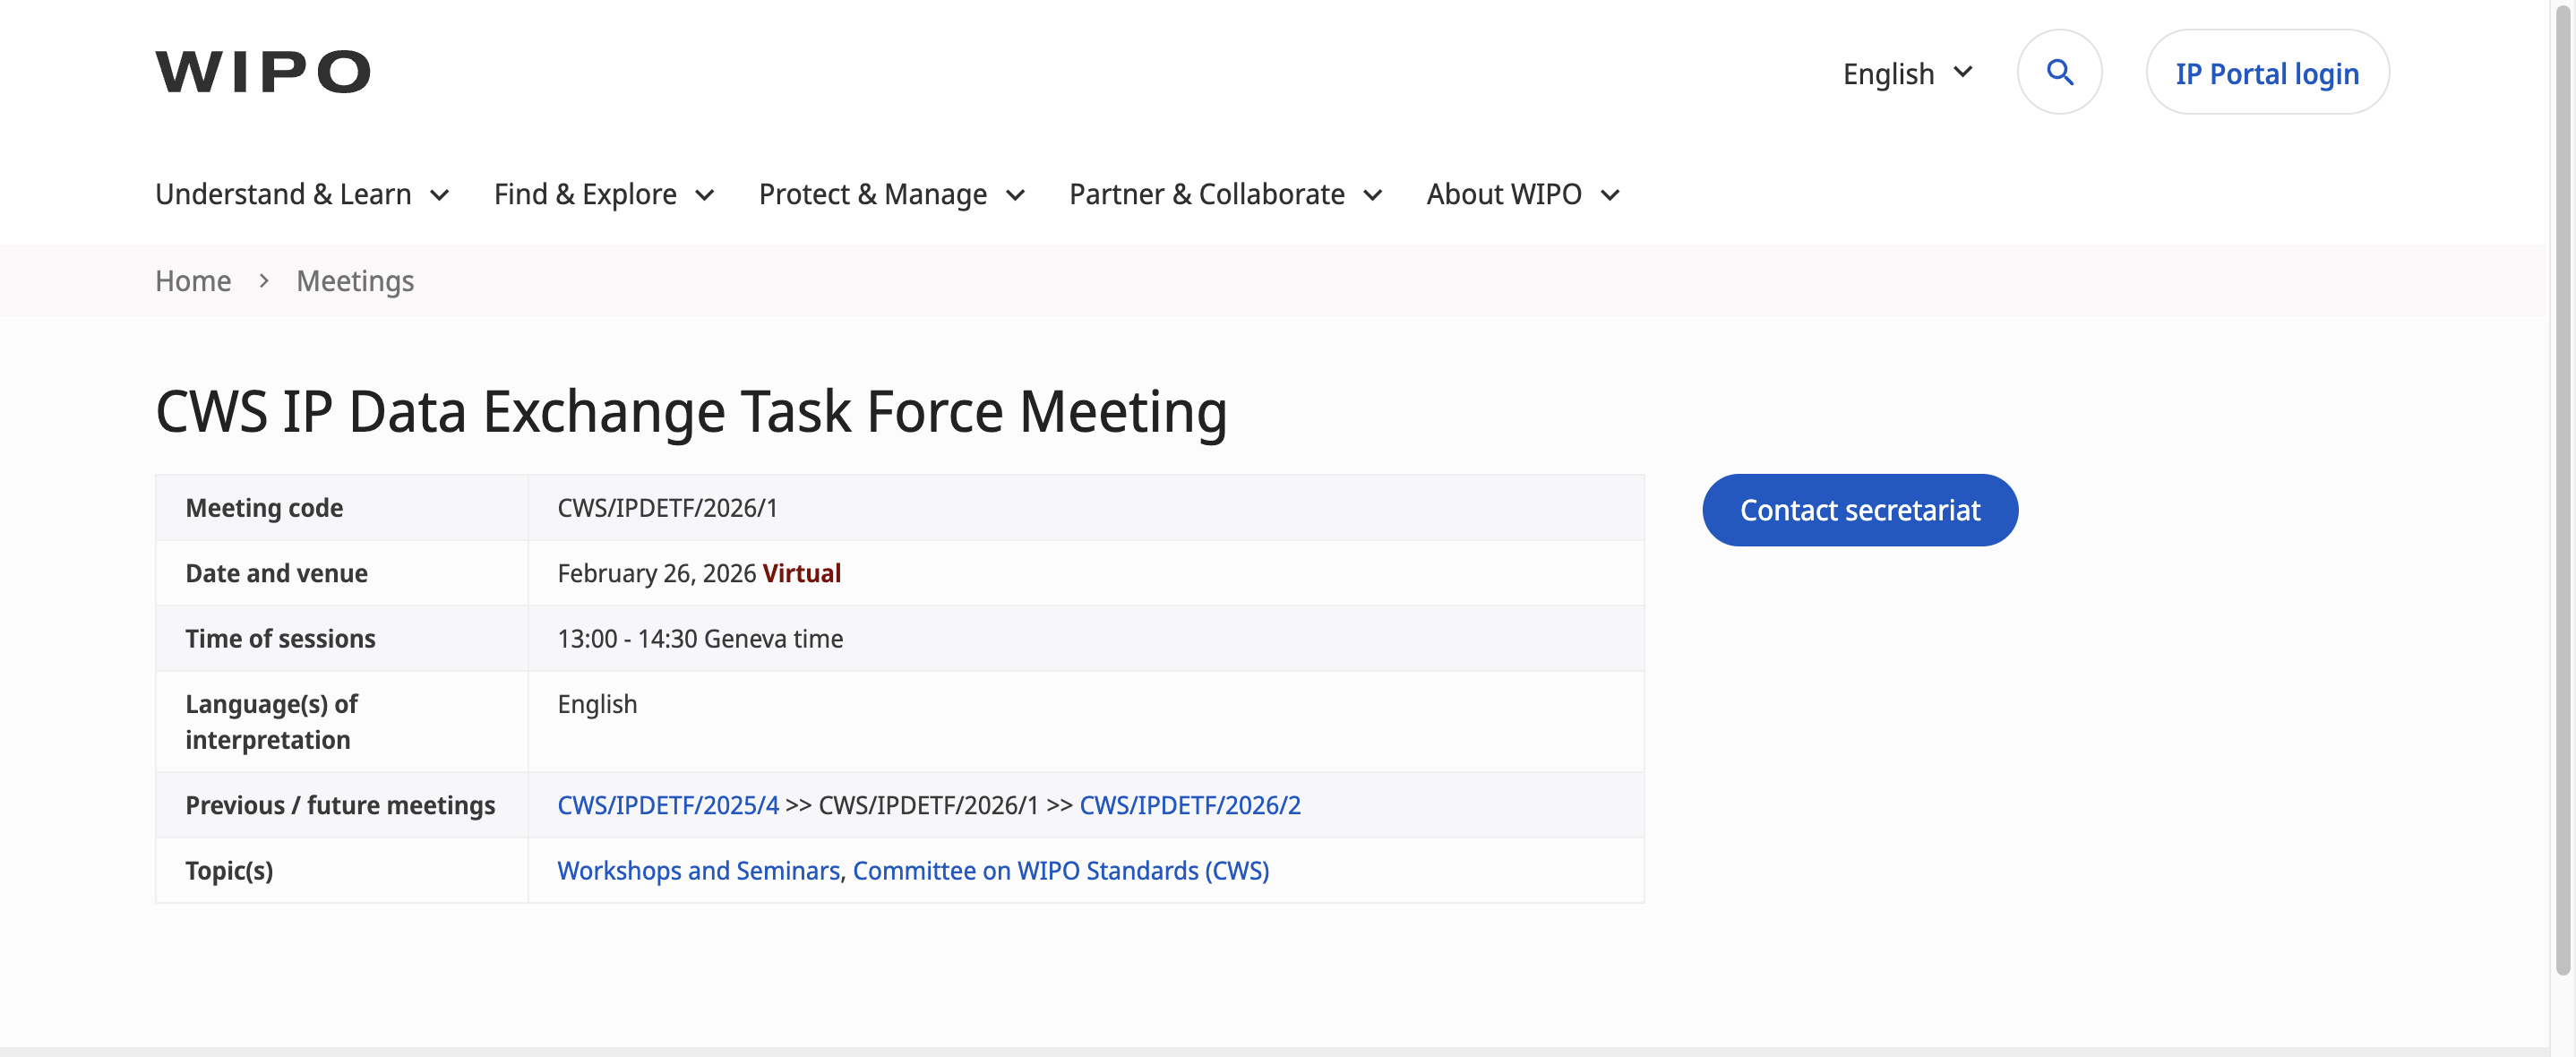Click the WIPO logo
This screenshot has height=1057, width=2576.
click(263, 72)
